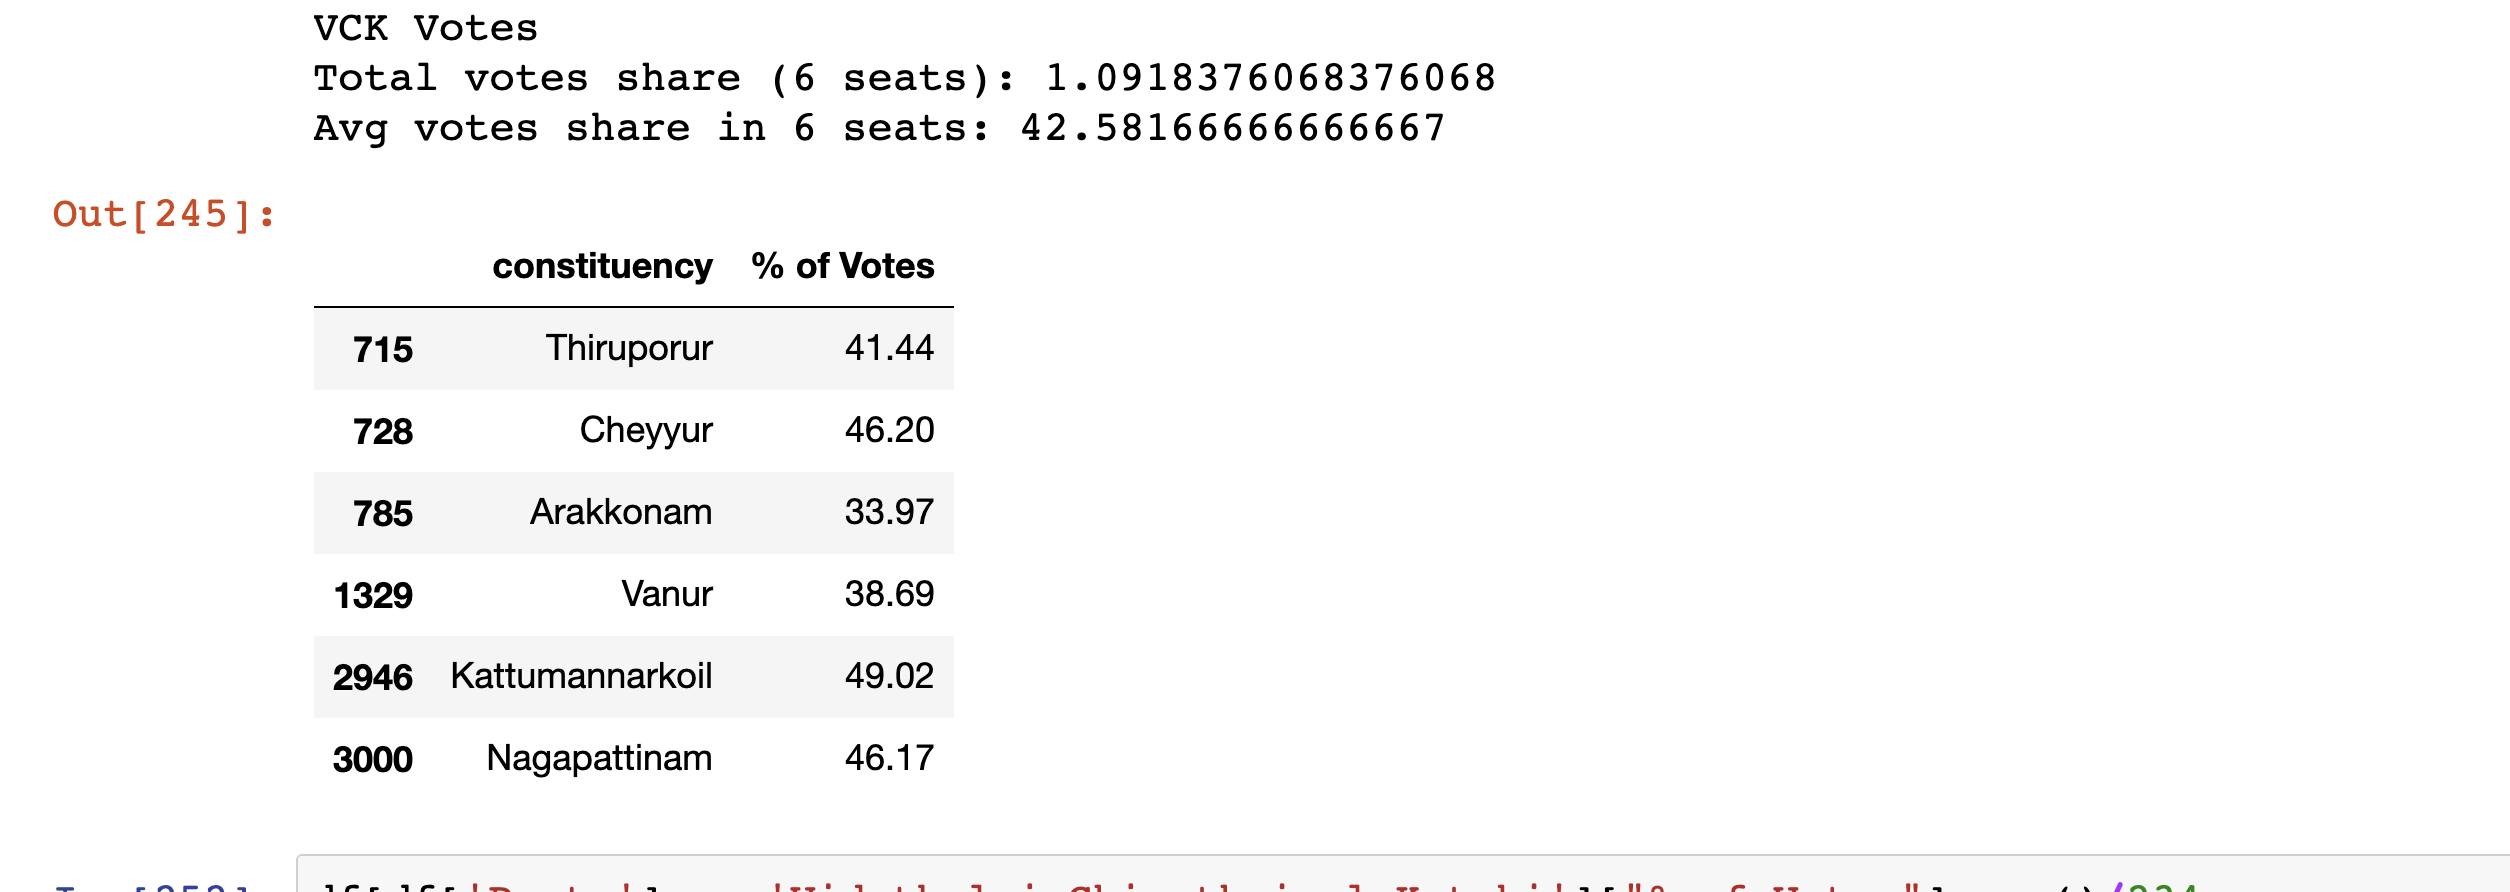
Task: Click the 41.44 vote percentage value
Action: (889, 348)
